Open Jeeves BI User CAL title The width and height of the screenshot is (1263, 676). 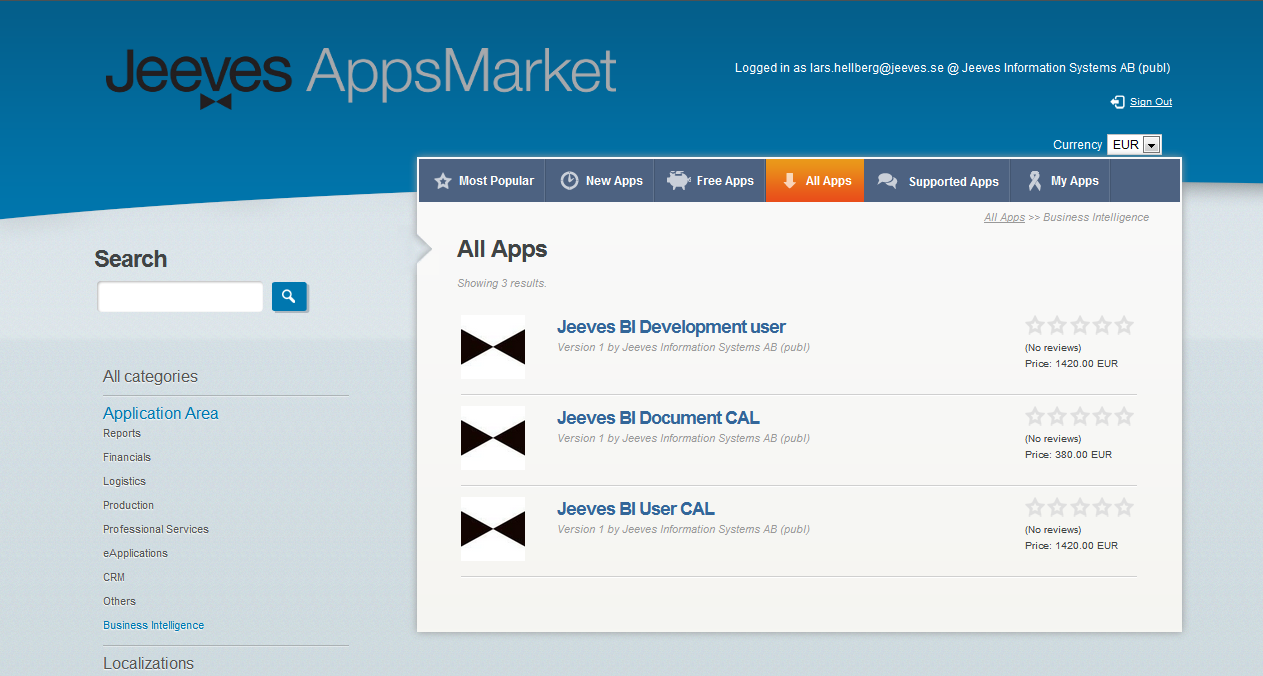point(636,509)
